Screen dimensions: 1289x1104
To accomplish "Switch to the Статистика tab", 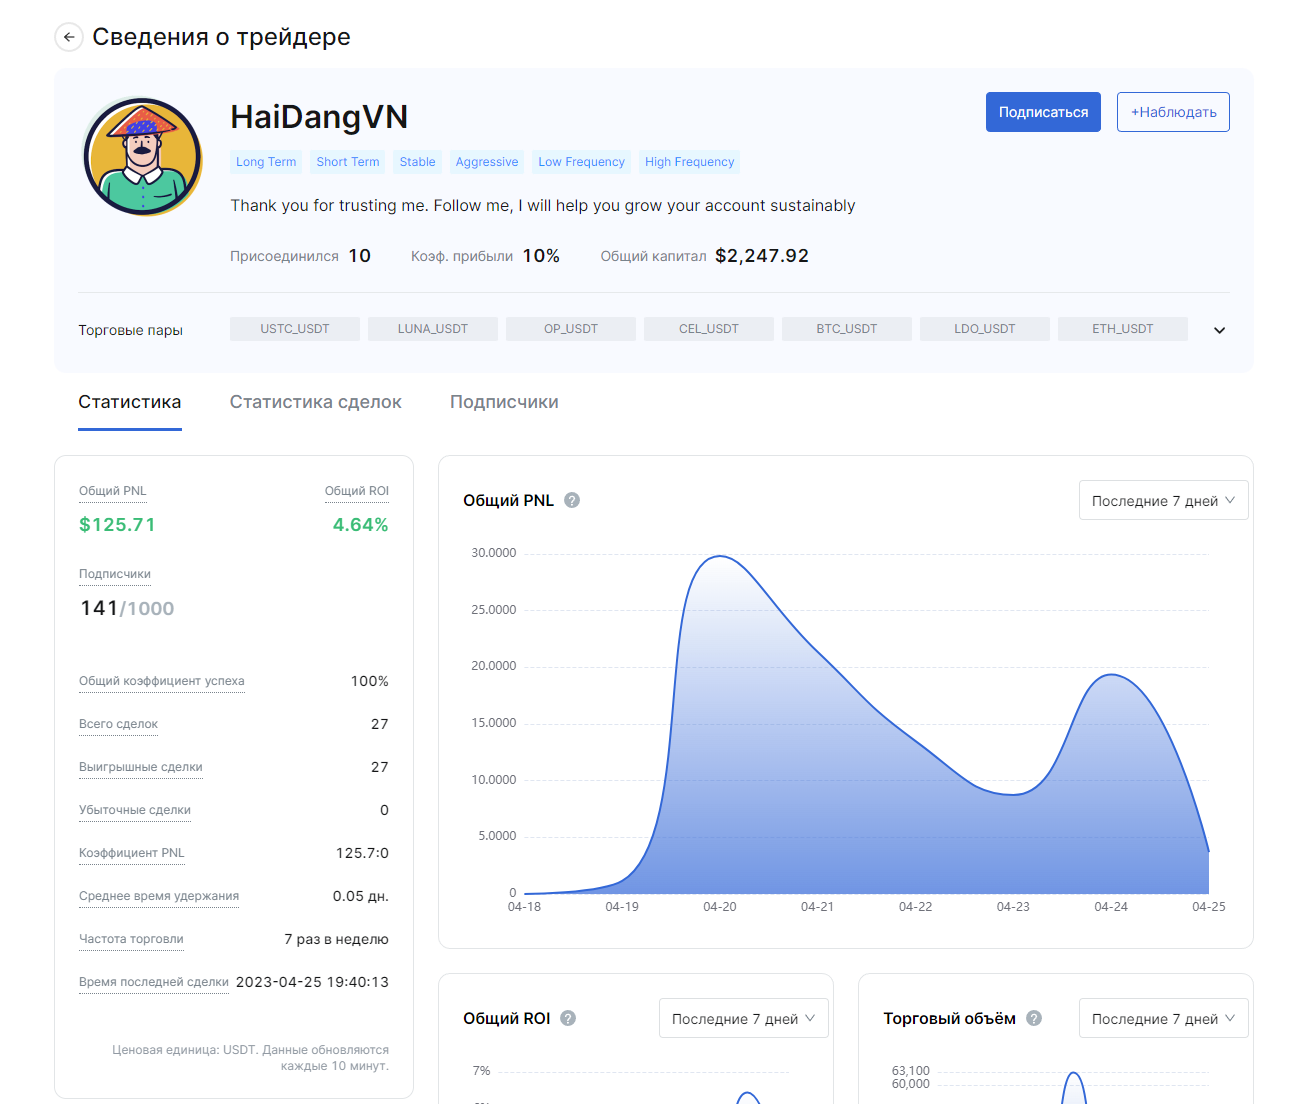I will (x=130, y=402).
